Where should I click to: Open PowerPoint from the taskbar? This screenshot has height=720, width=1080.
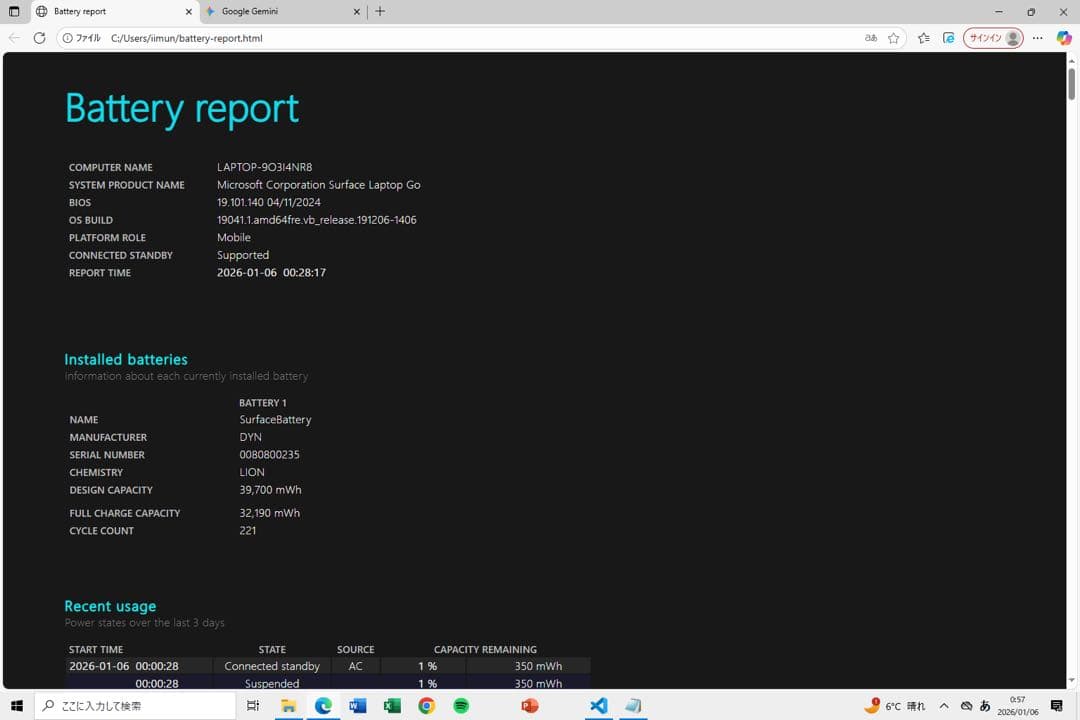coord(529,706)
